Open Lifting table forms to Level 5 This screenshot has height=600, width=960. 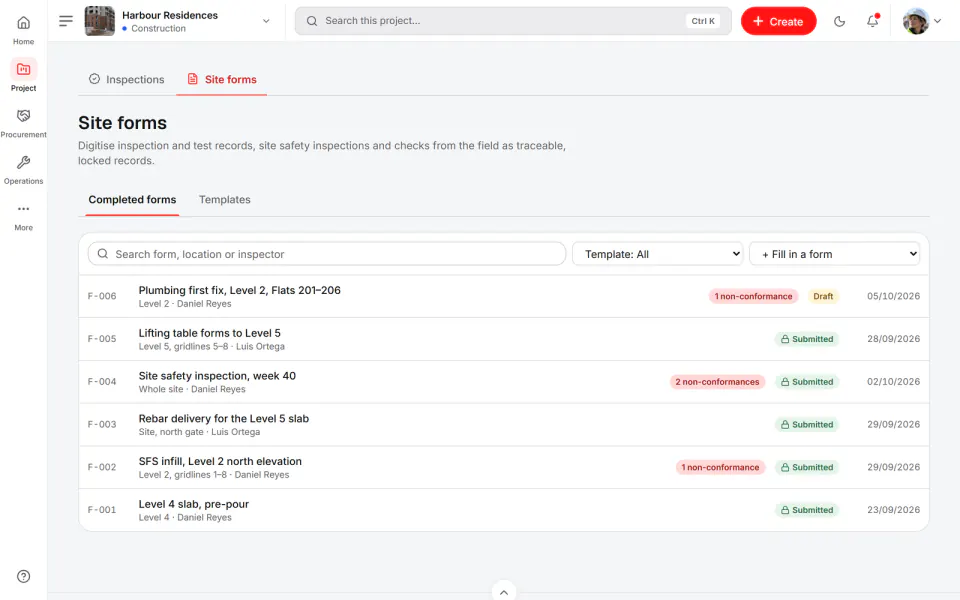tap(209, 333)
